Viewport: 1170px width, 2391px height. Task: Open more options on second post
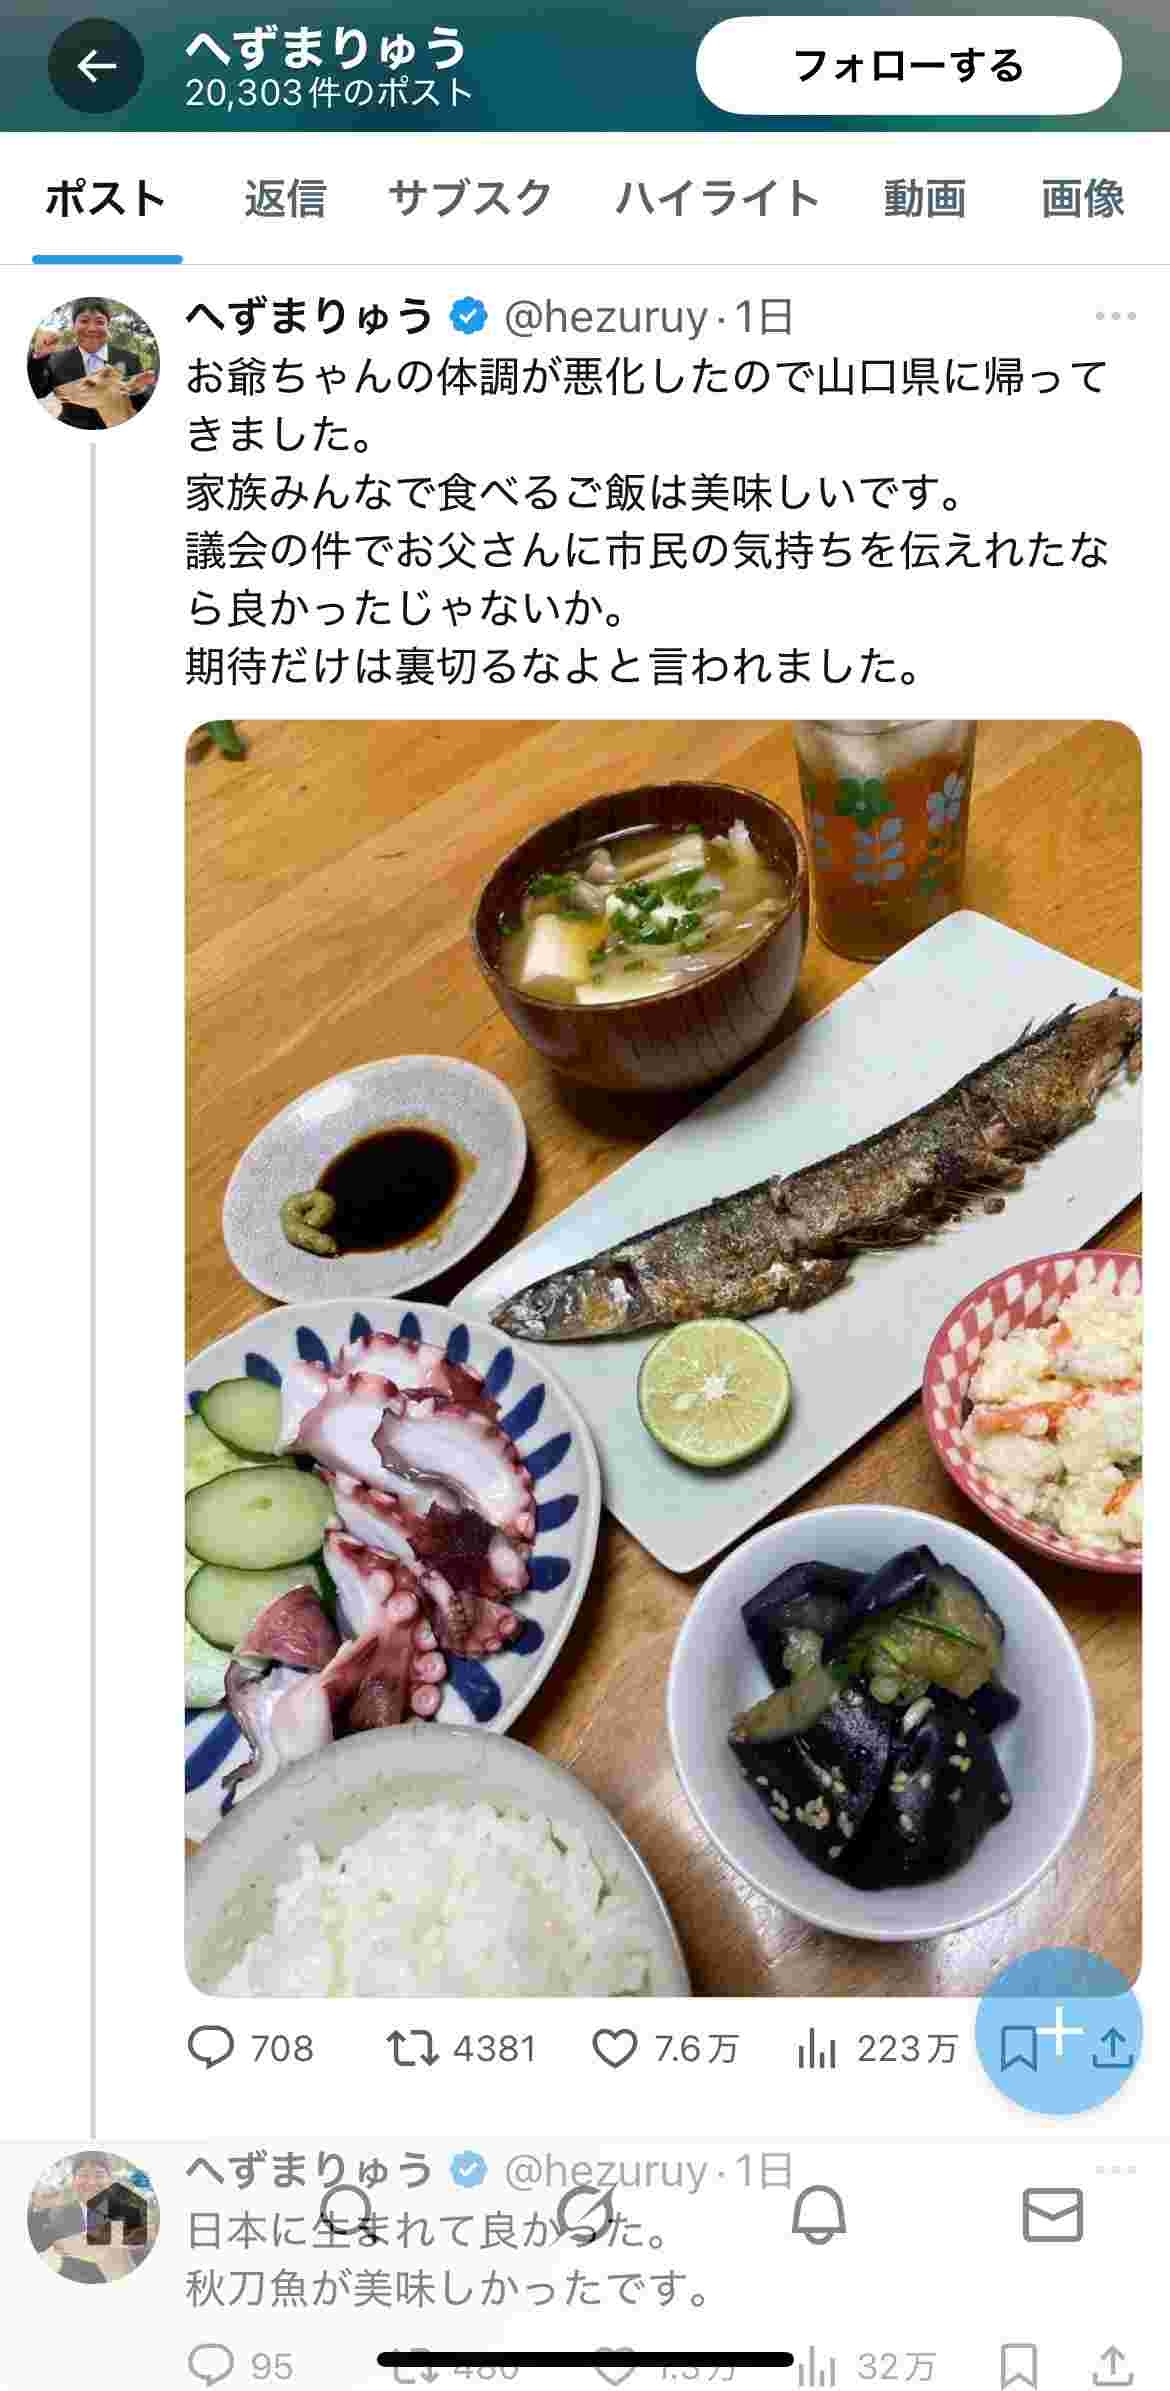1115,2169
